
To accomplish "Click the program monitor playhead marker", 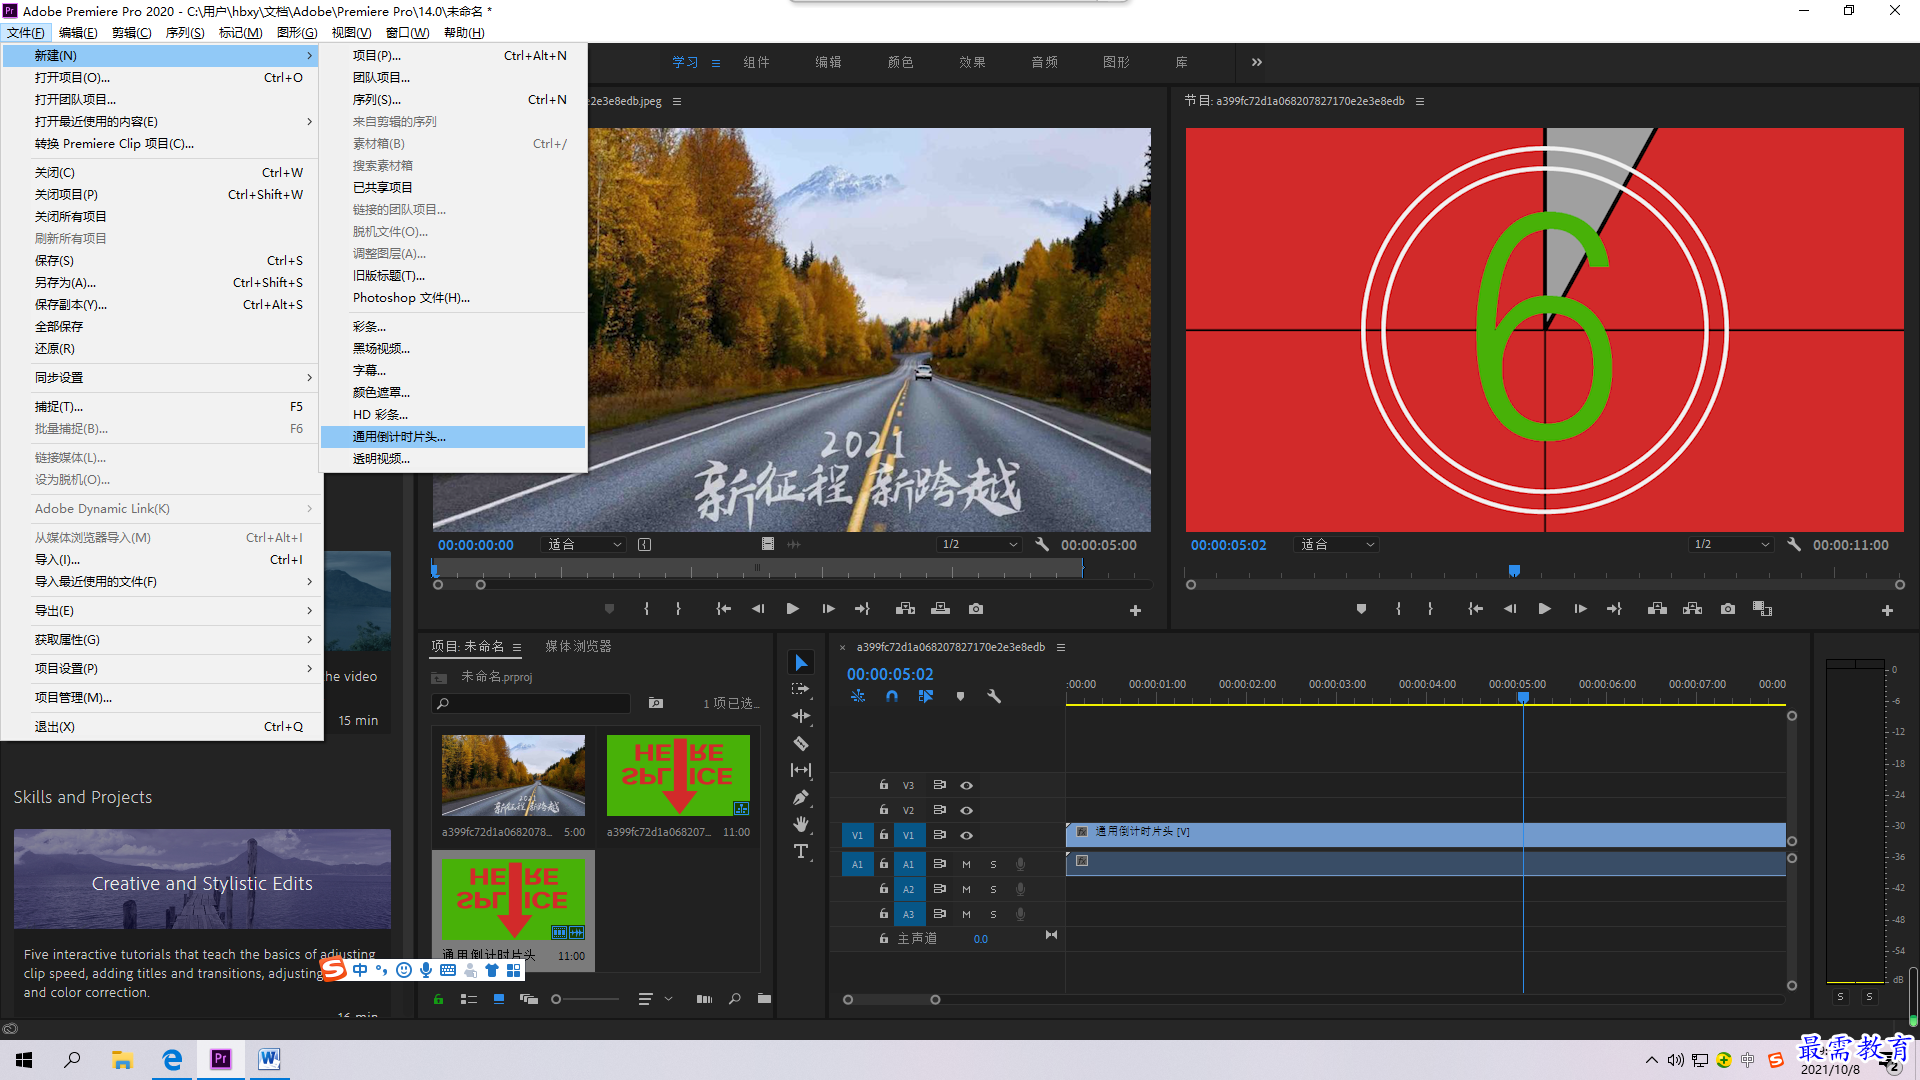I will coord(1514,571).
